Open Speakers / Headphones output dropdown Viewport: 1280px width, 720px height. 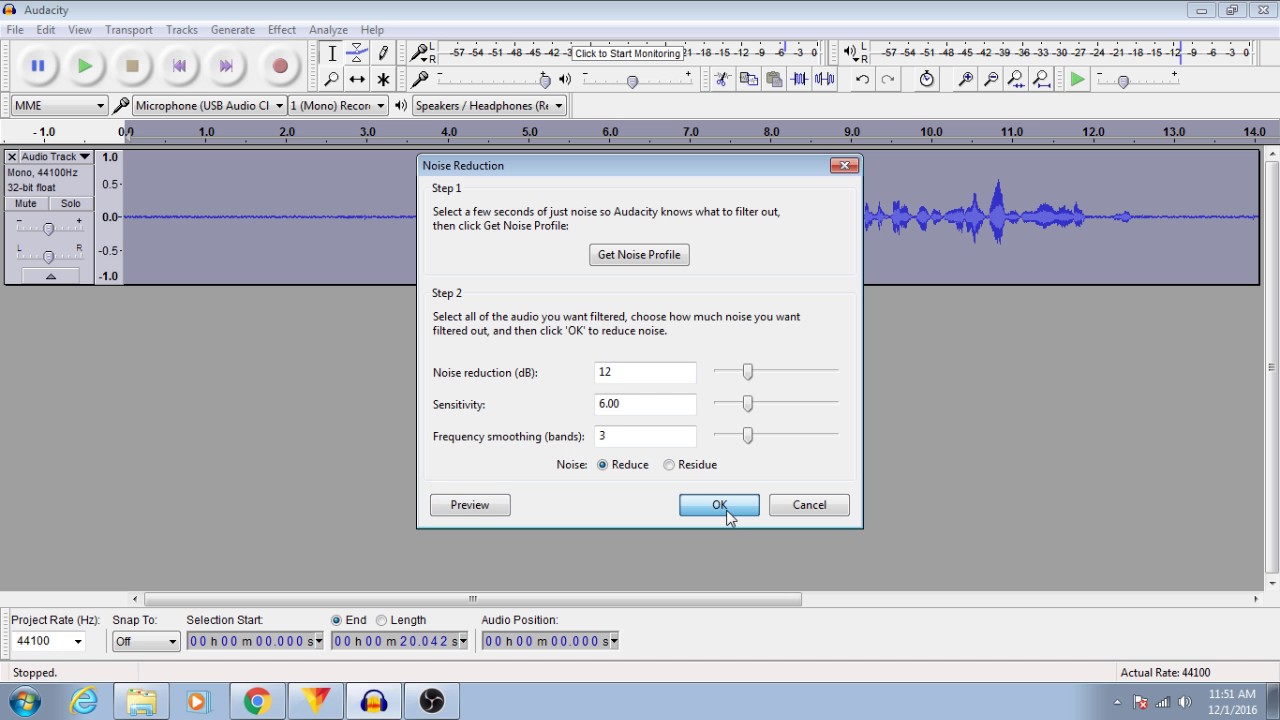point(489,105)
